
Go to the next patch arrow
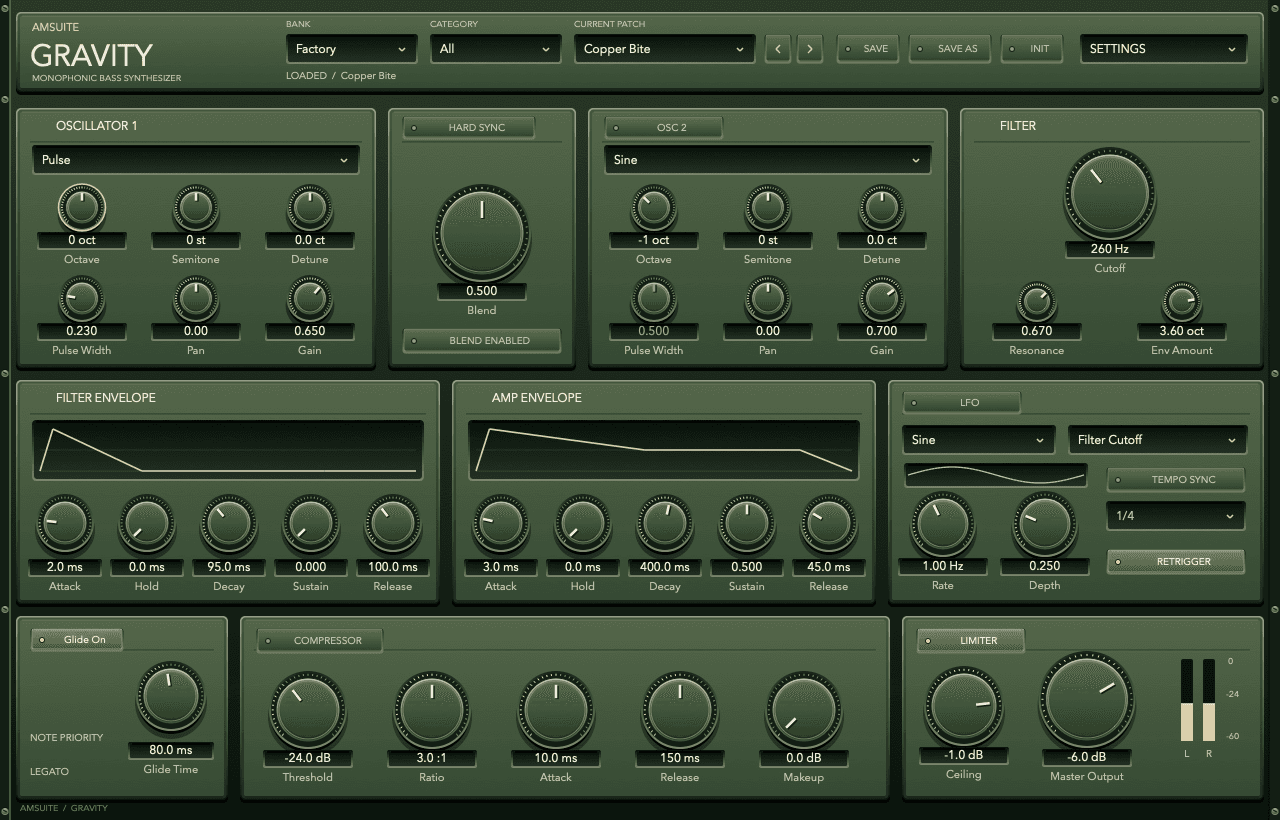[810, 48]
